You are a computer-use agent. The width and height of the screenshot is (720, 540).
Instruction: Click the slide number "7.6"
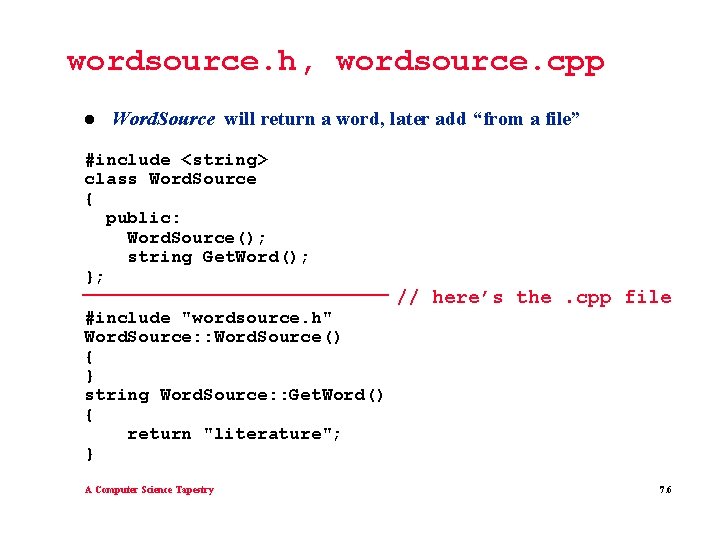tap(665, 489)
